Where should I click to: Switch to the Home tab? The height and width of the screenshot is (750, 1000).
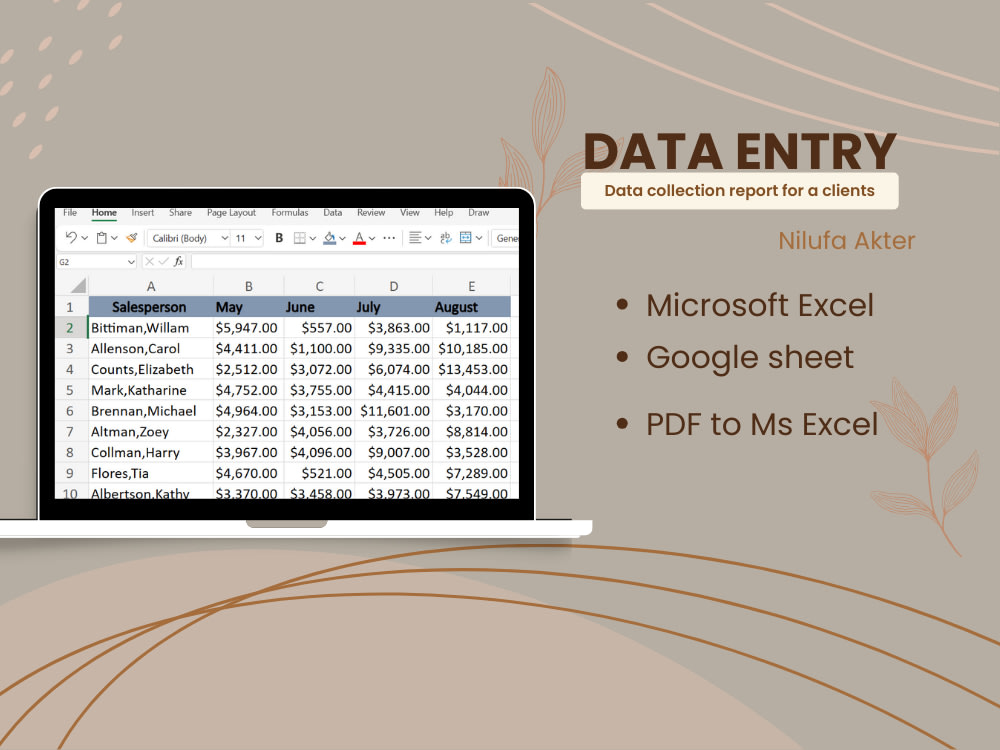tap(104, 212)
